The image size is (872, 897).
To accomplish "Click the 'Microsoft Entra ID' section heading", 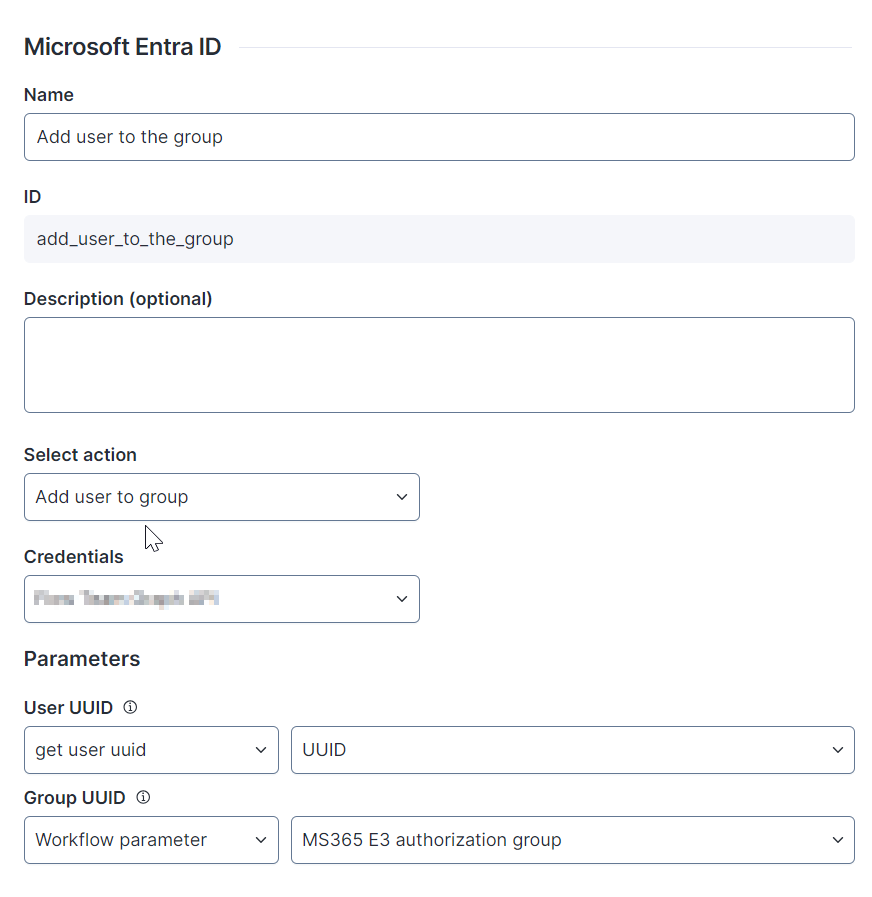I will [122, 47].
